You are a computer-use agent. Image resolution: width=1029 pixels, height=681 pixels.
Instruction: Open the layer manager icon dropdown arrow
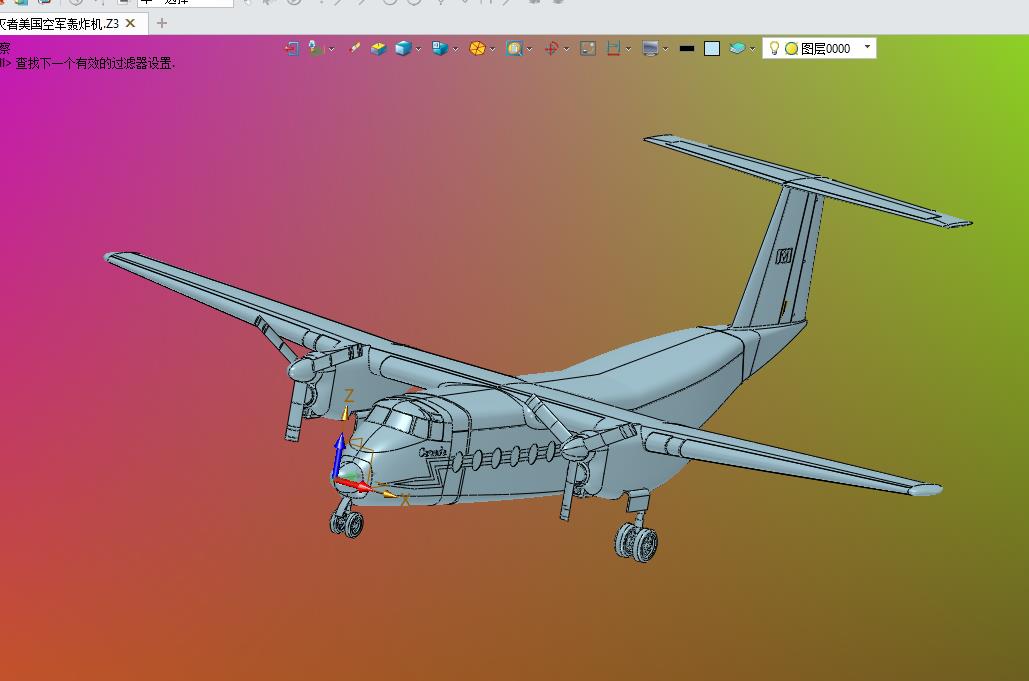coord(752,49)
